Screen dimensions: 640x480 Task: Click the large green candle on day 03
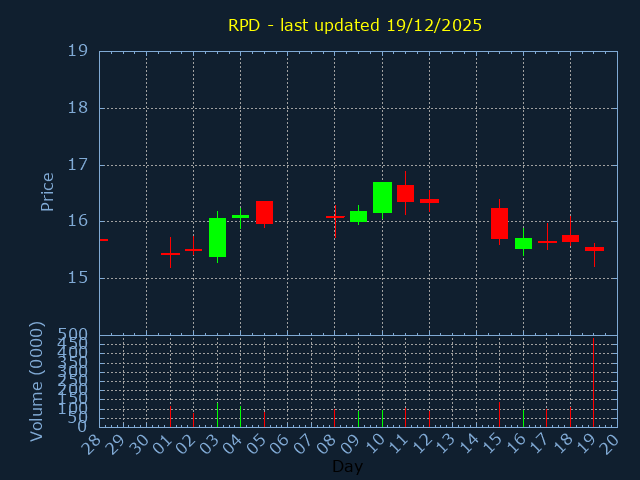click(x=217, y=238)
